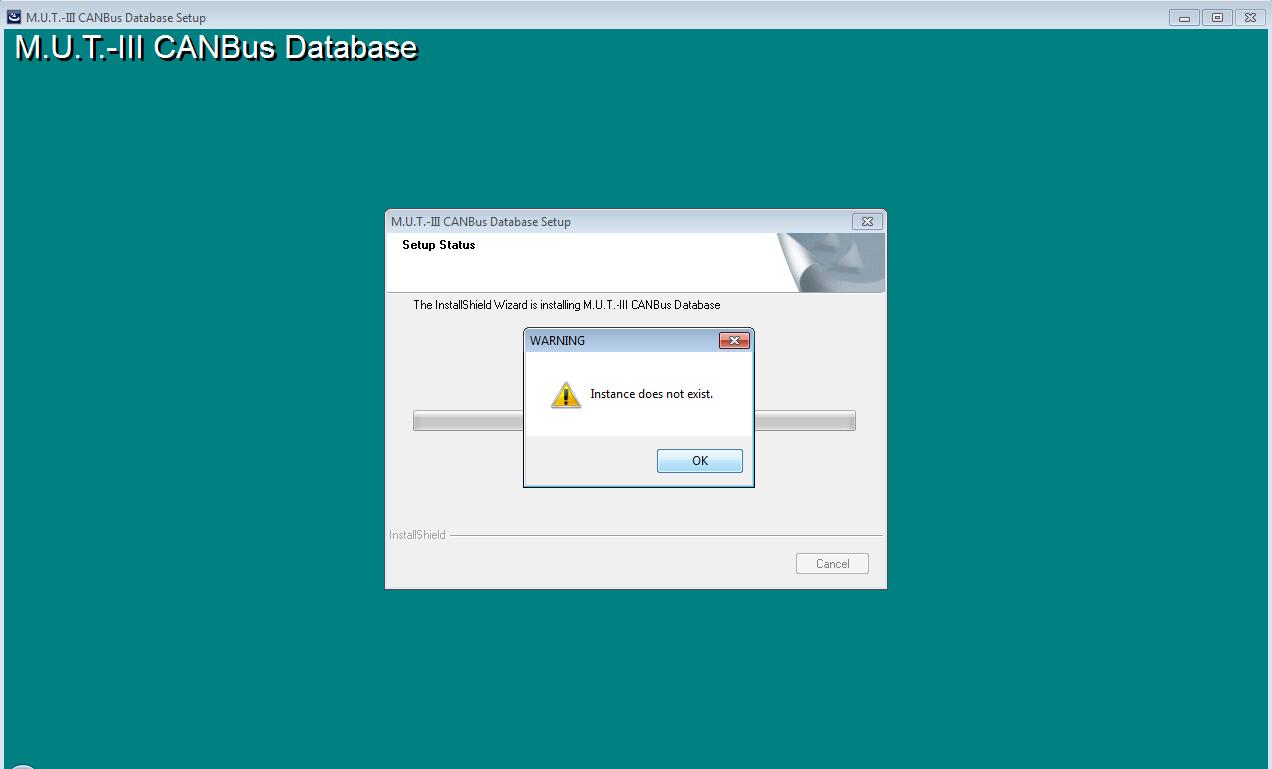Click the WARNING title bar text
The height and width of the screenshot is (769, 1272).
click(x=557, y=341)
